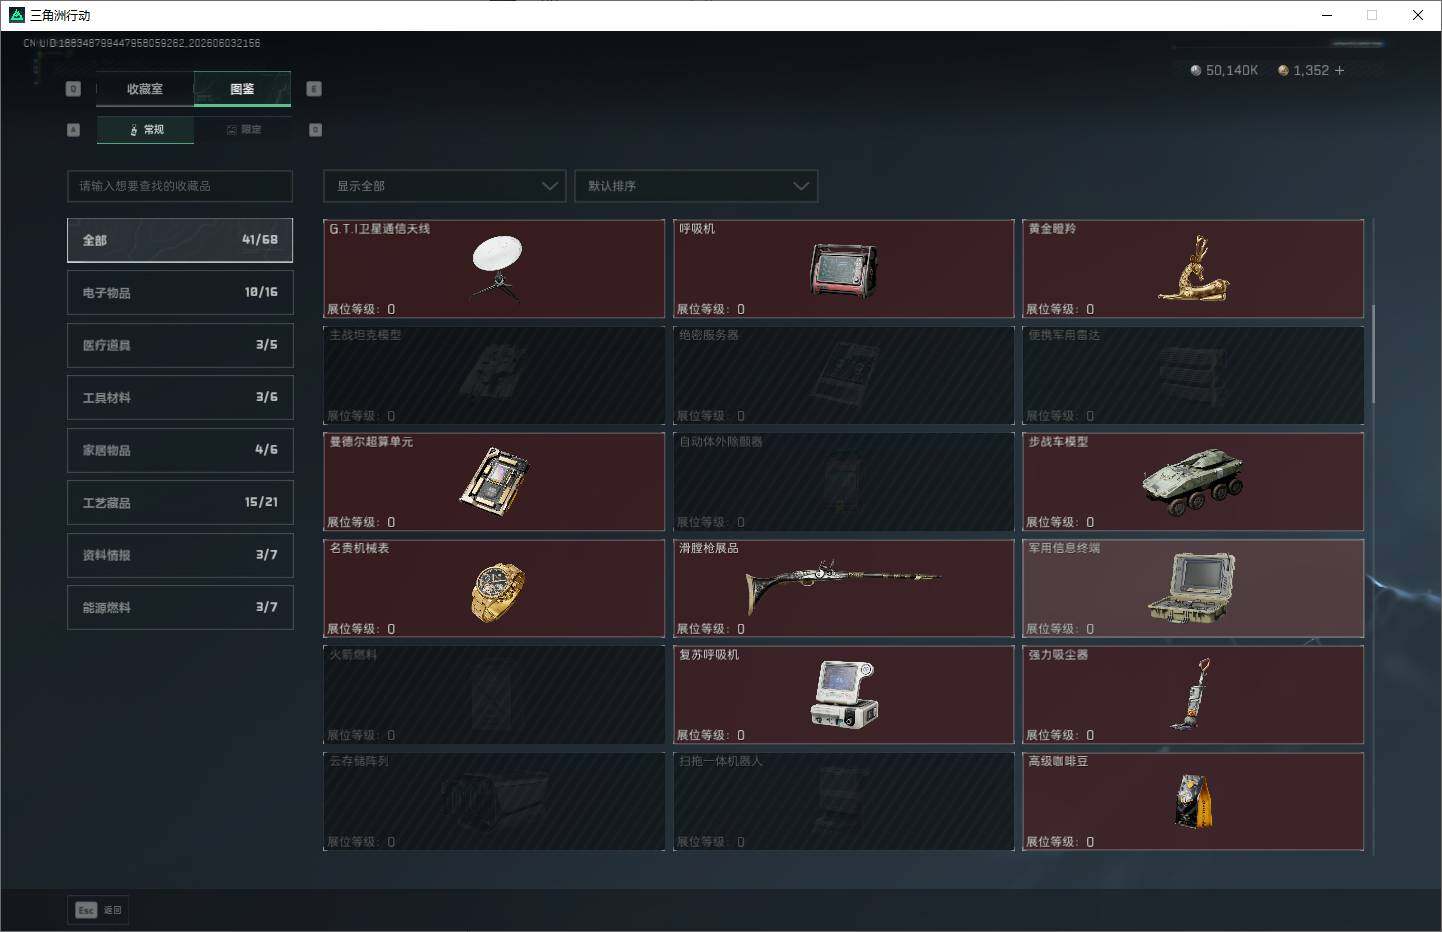The width and height of the screenshot is (1442, 932).
Task: Click the 强力吸尘器 vacuum icon
Action: [1191, 694]
